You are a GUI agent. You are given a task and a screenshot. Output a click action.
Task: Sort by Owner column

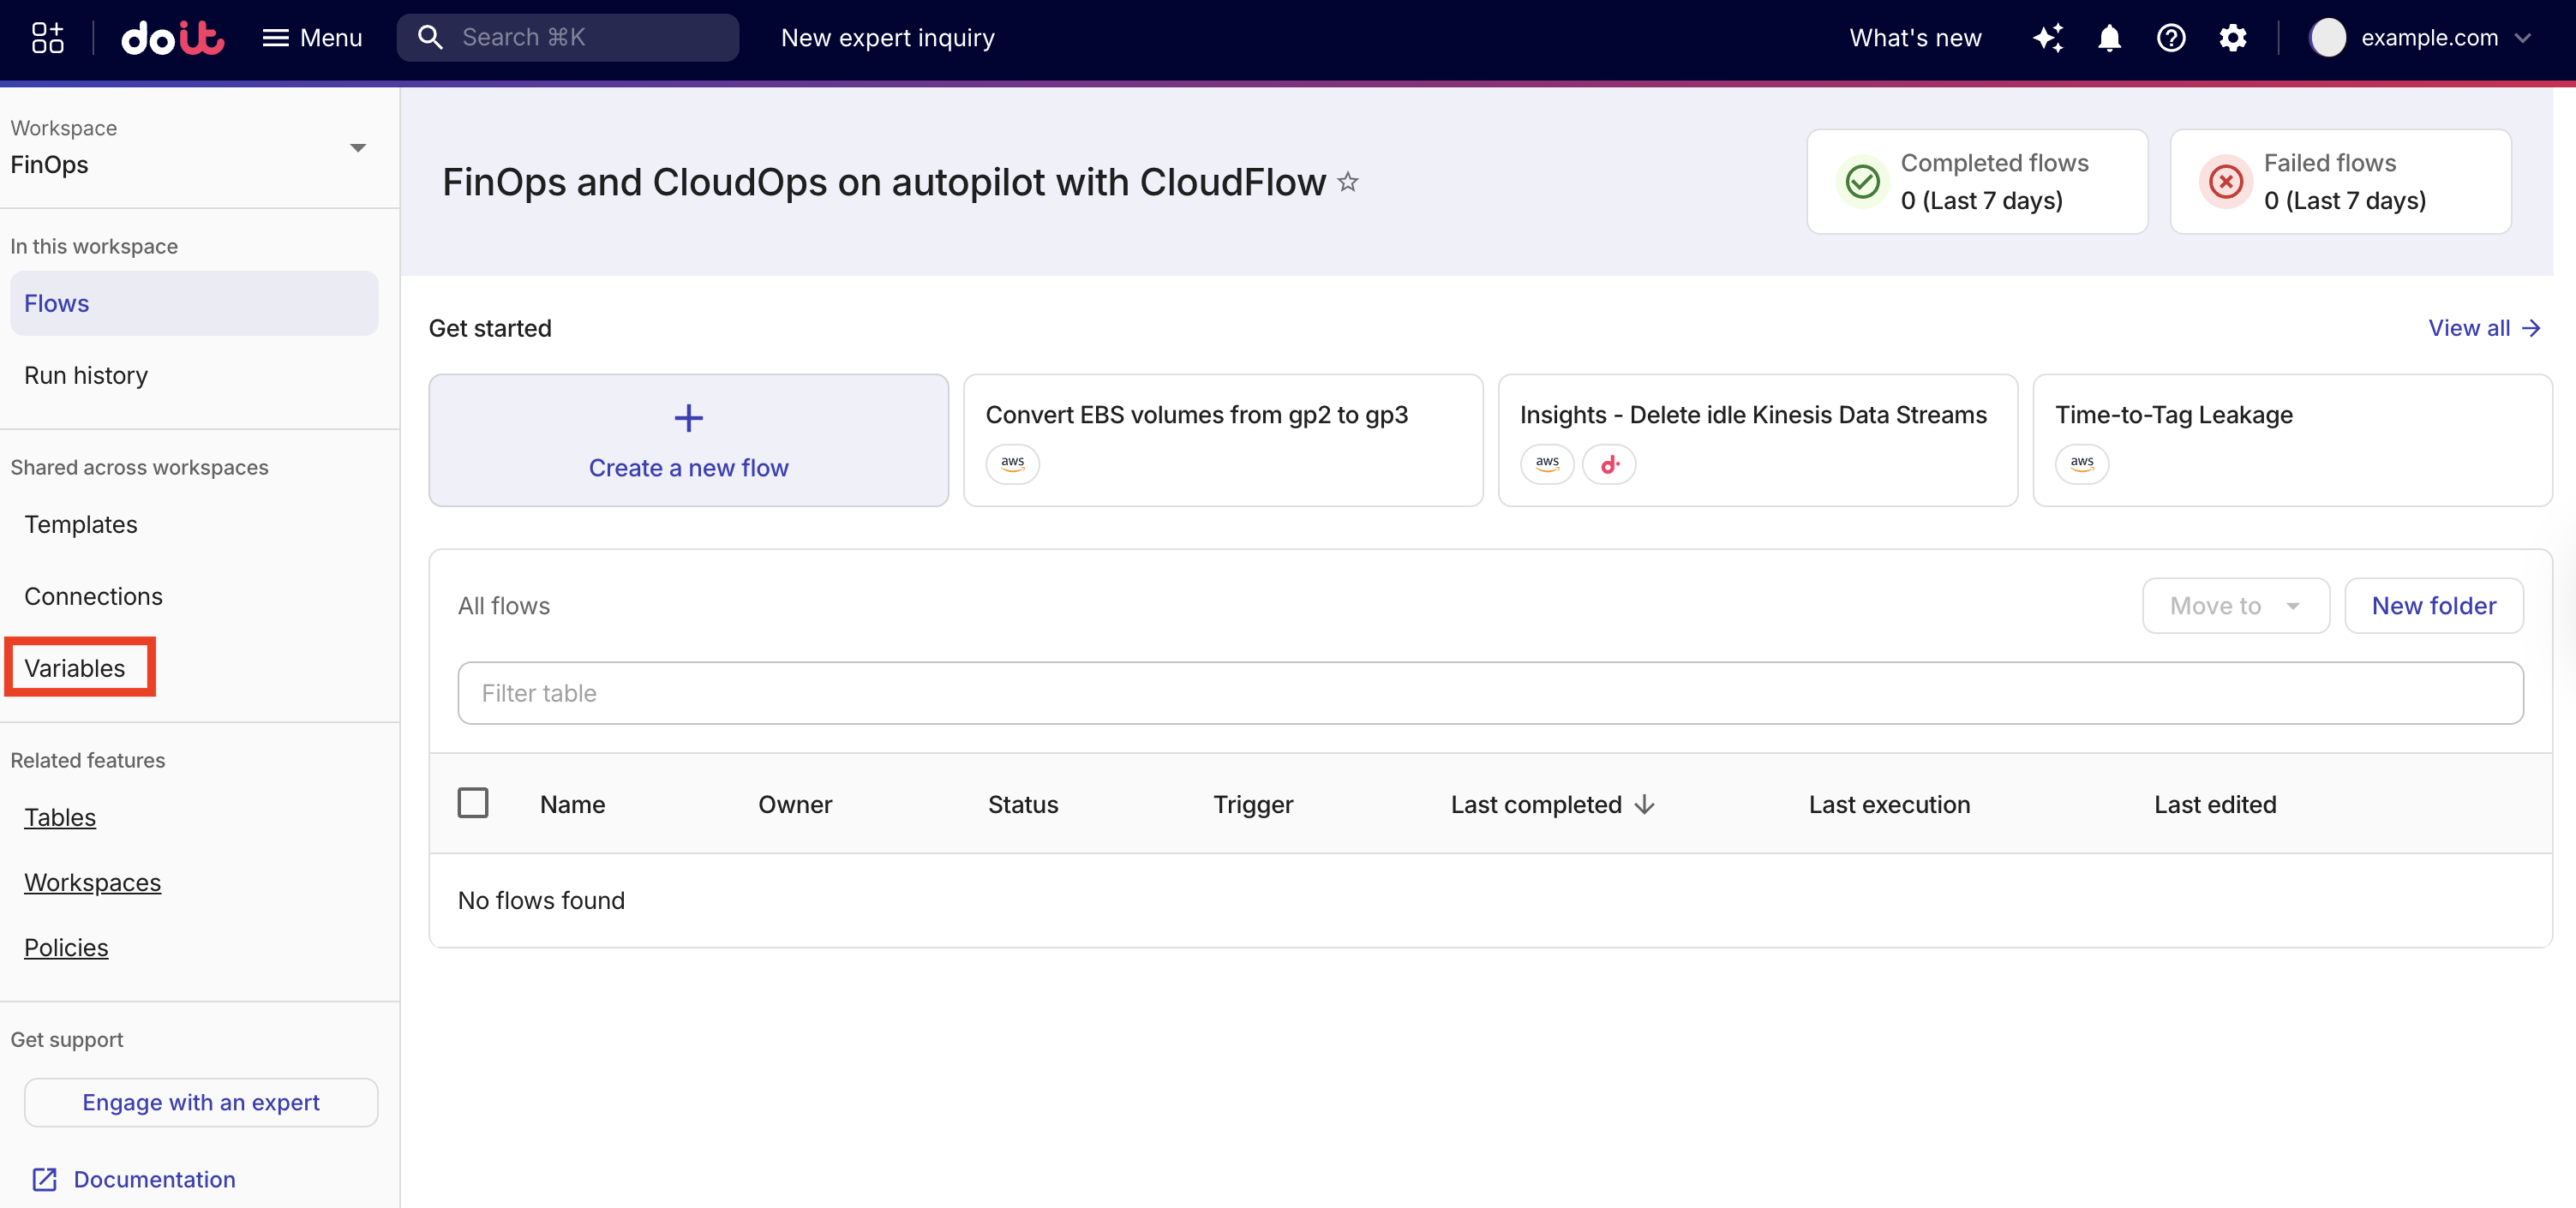pos(795,804)
